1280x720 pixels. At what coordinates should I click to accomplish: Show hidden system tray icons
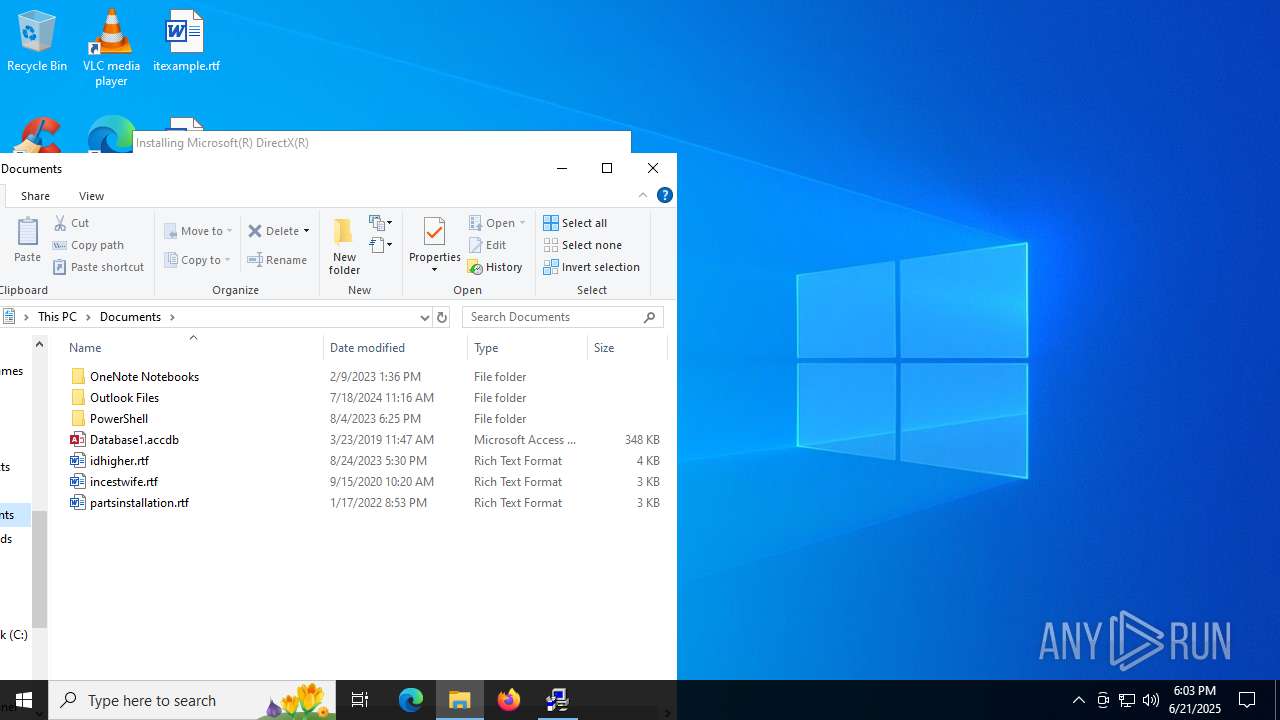tap(1079, 700)
